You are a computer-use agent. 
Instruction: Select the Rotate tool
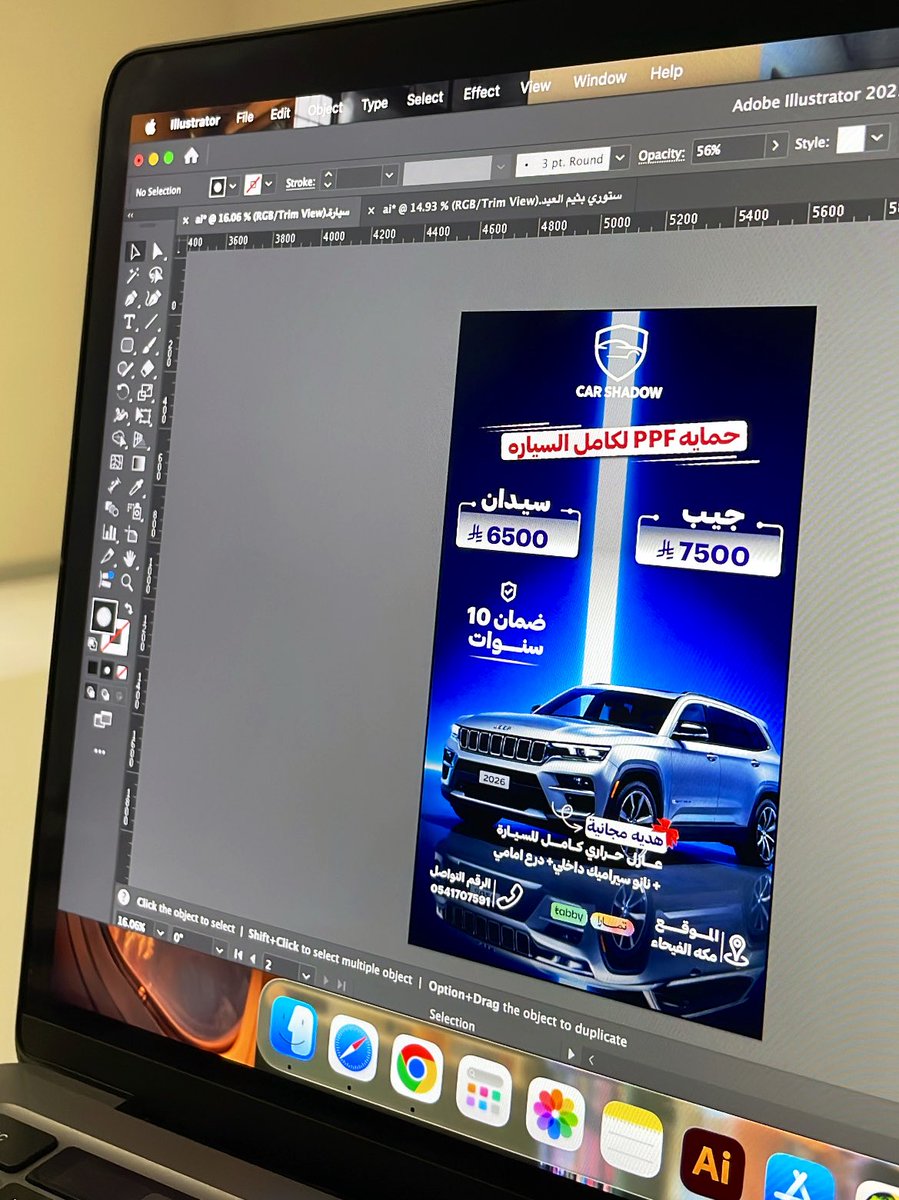coord(123,392)
